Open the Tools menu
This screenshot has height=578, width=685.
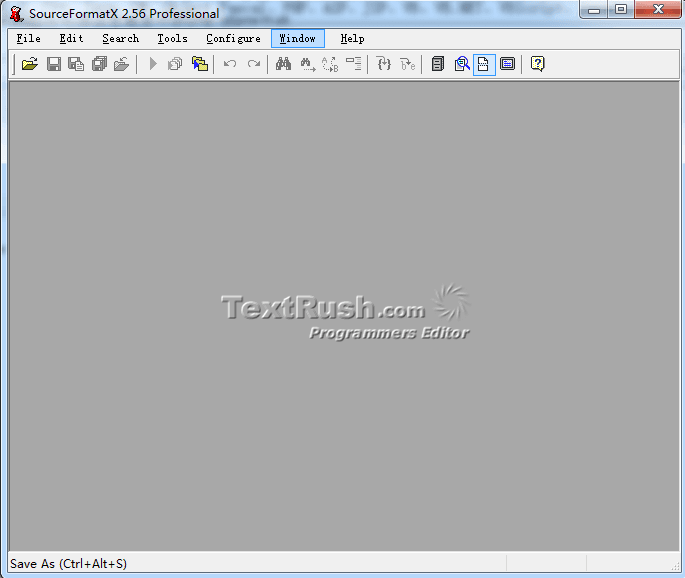click(x=173, y=38)
